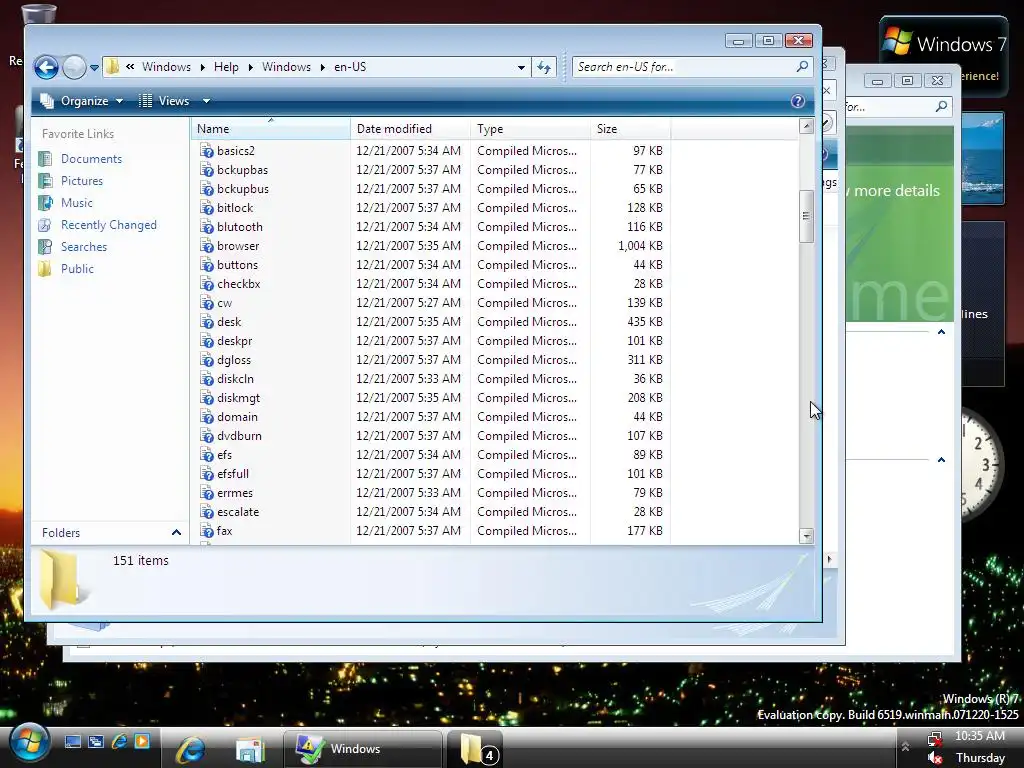Click the volume muted tray icon
The height and width of the screenshot is (768, 1024).
click(x=935, y=758)
